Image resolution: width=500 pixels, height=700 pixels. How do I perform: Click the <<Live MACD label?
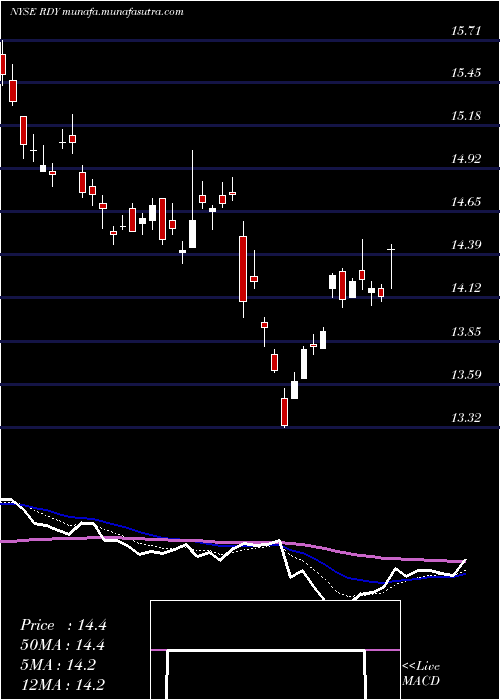421,674
